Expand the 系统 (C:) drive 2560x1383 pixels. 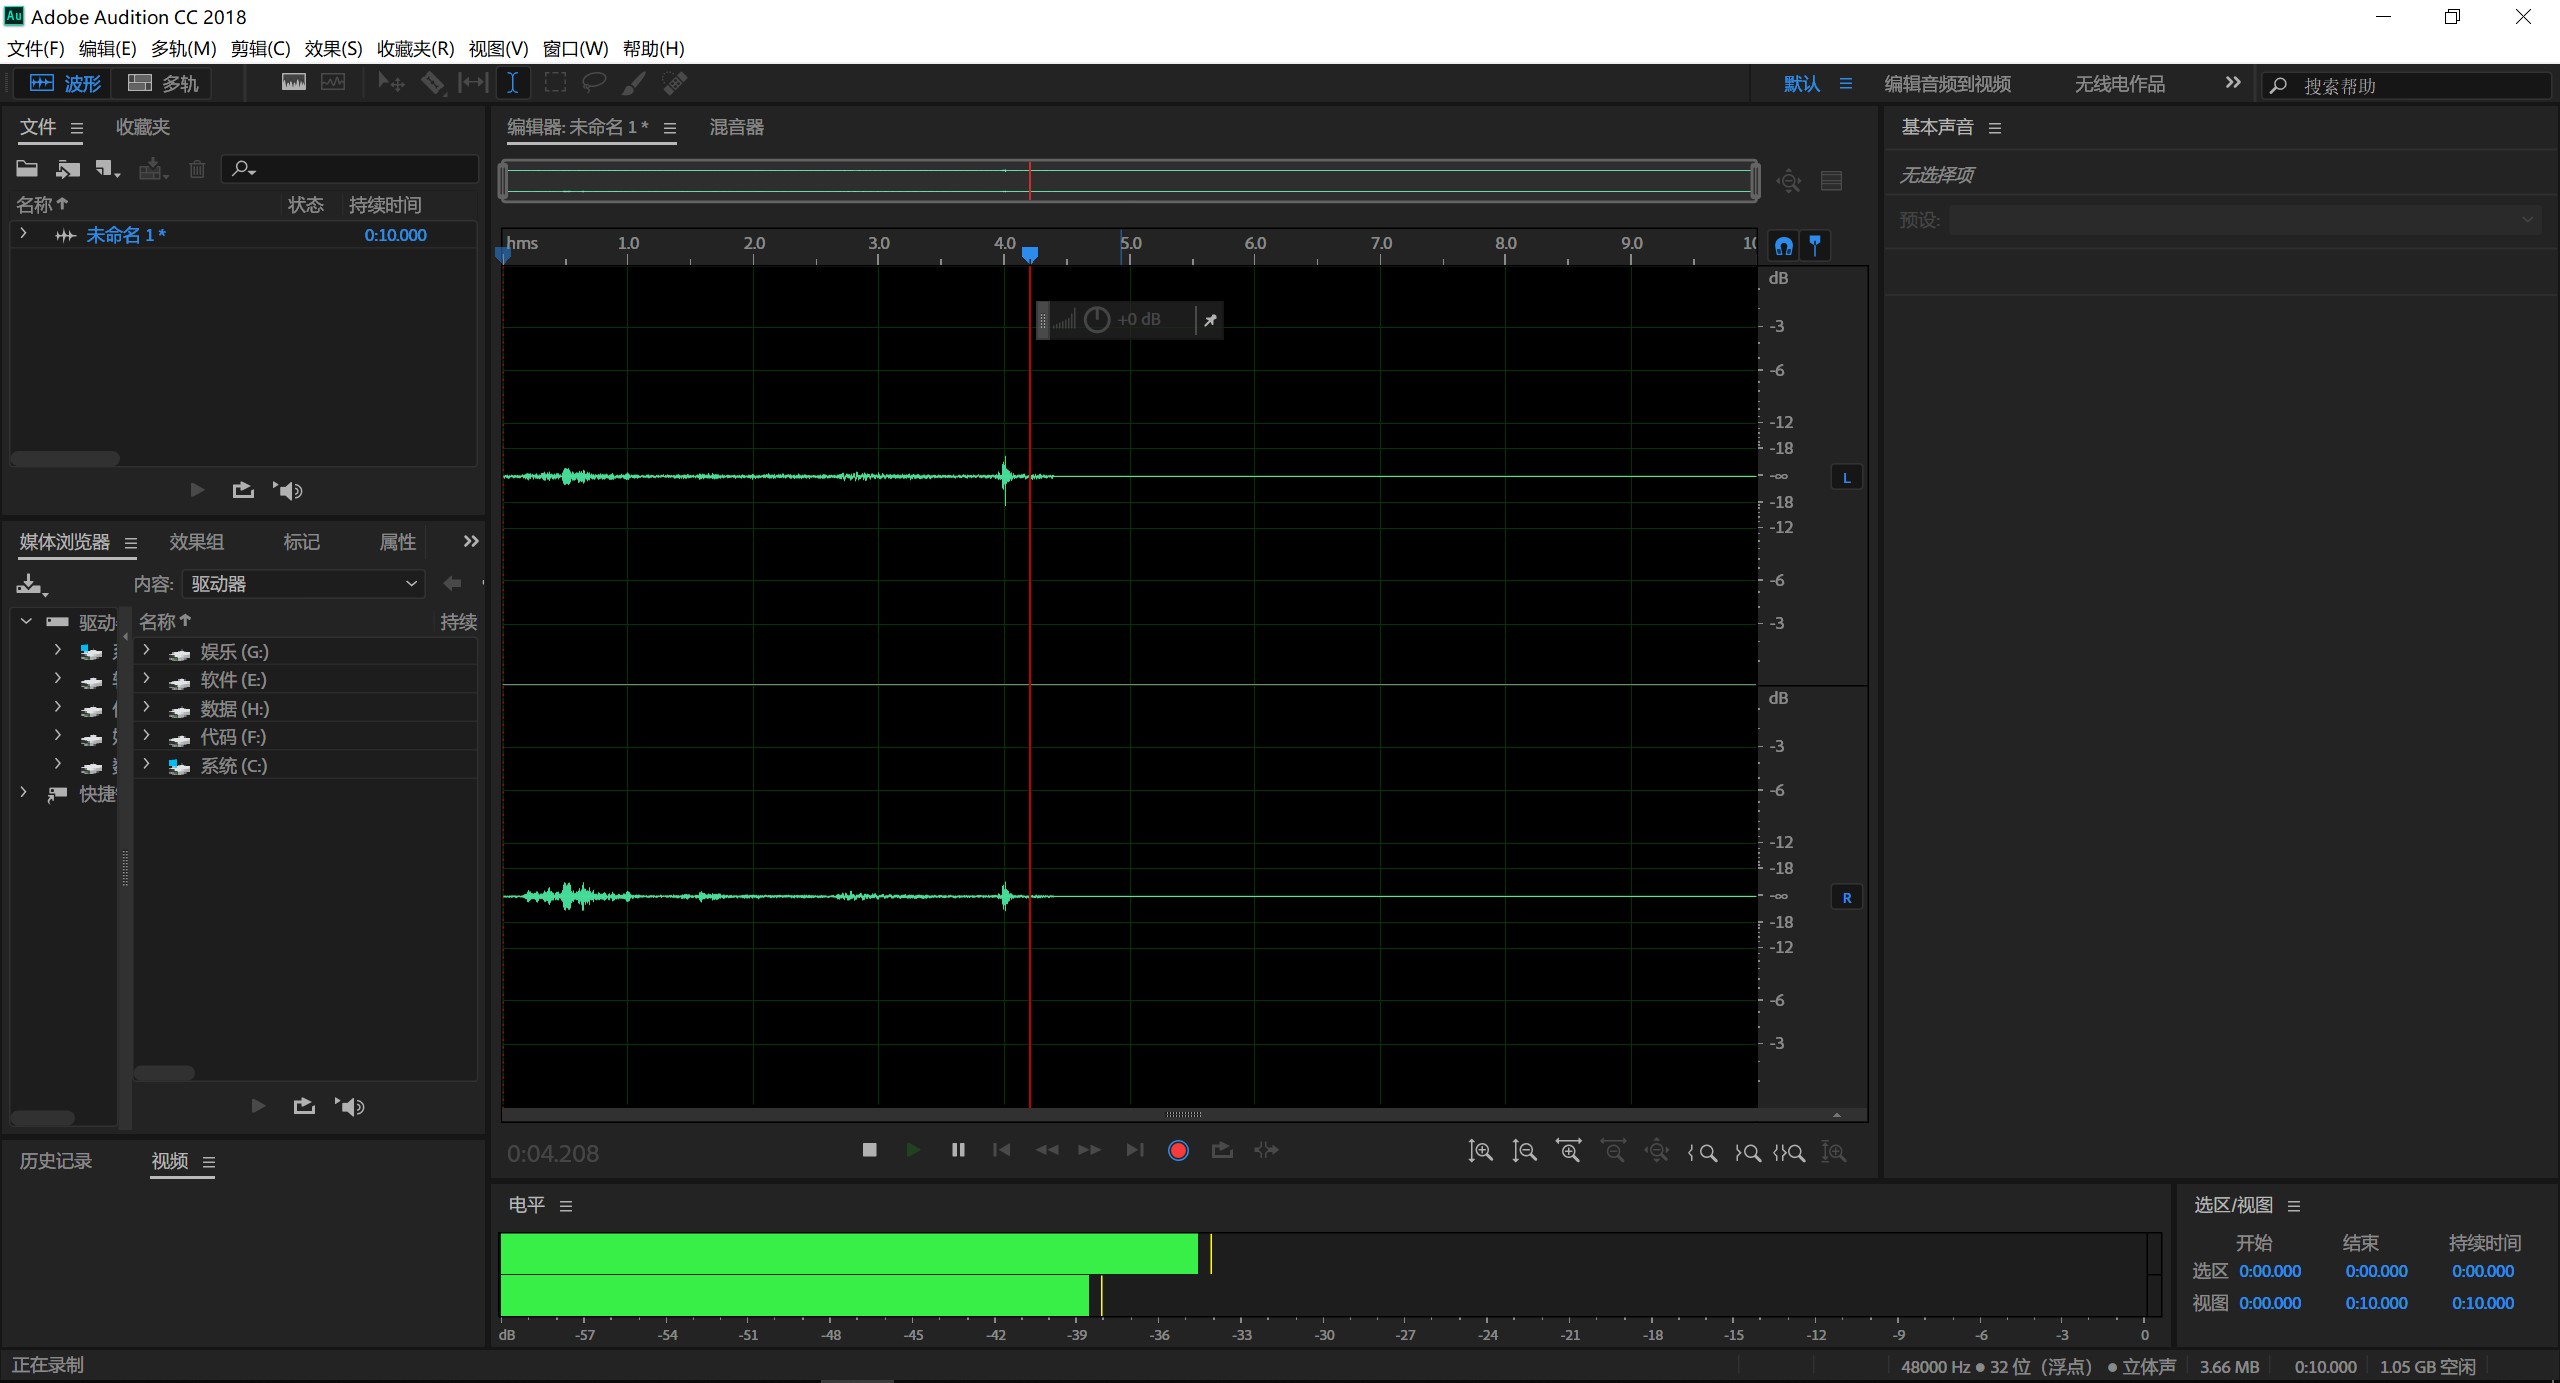[146, 765]
